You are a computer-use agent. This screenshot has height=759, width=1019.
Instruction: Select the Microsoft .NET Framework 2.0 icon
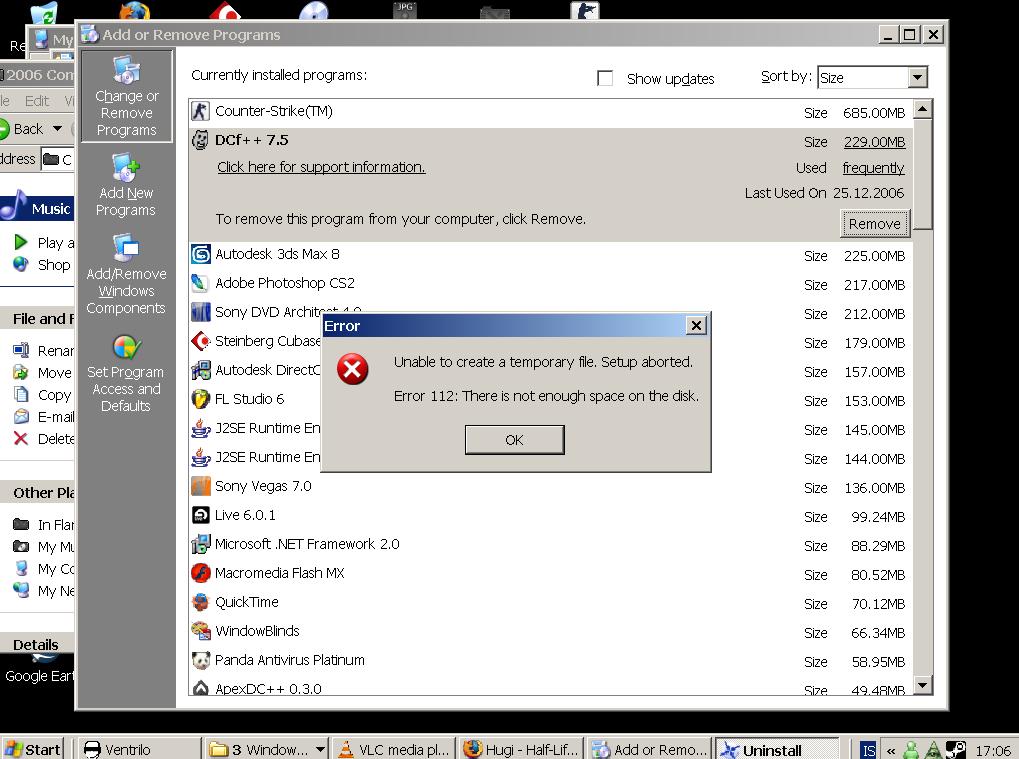click(200, 544)
